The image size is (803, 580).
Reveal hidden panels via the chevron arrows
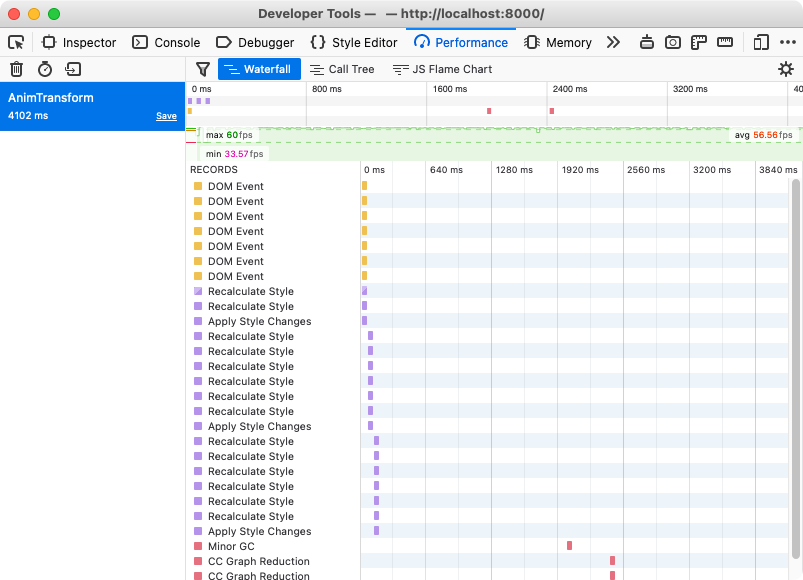(613, 43)
